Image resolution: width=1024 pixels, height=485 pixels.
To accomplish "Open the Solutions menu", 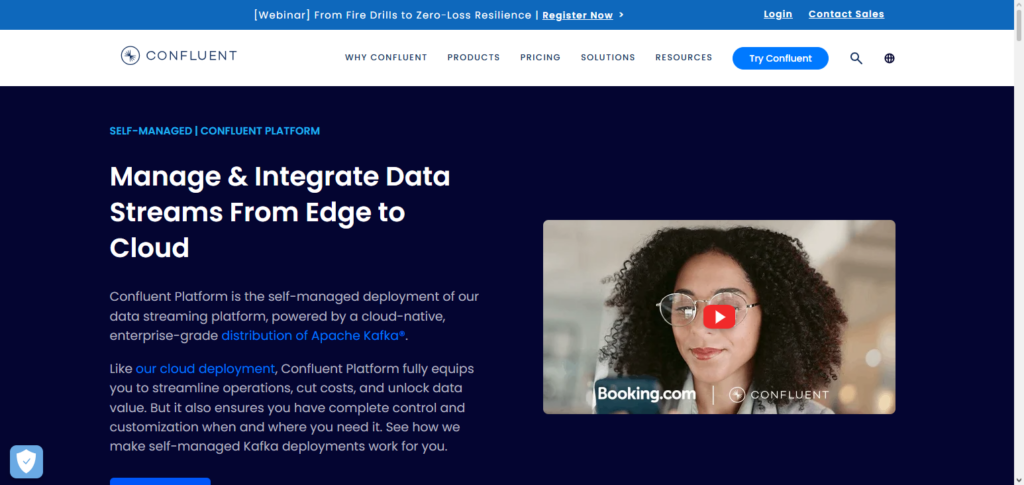I will [x=607, y=57].
